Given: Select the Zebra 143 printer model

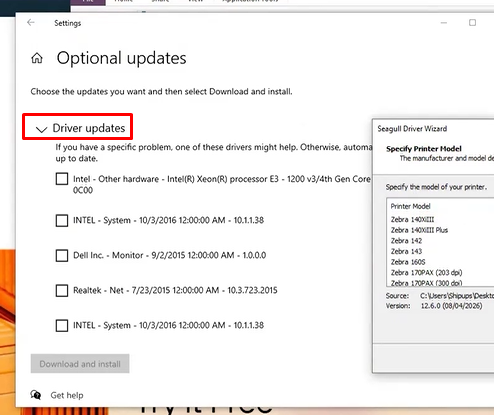Looking at the screenshot, I should click(x=406, y=251).
